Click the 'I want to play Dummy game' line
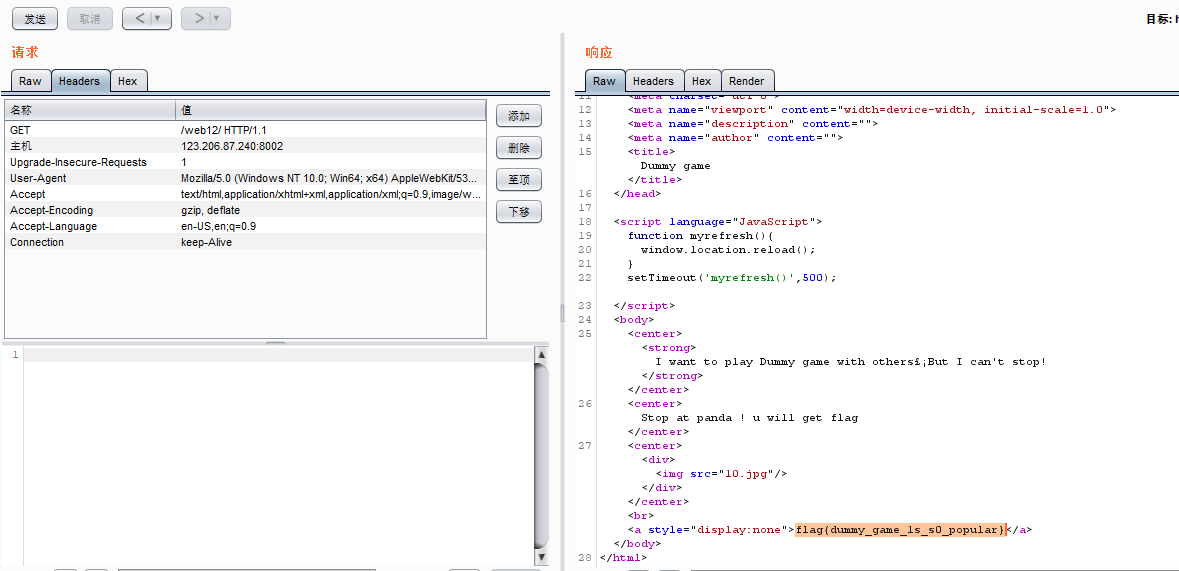This screenshot has height=571, width=1179. 850,362
